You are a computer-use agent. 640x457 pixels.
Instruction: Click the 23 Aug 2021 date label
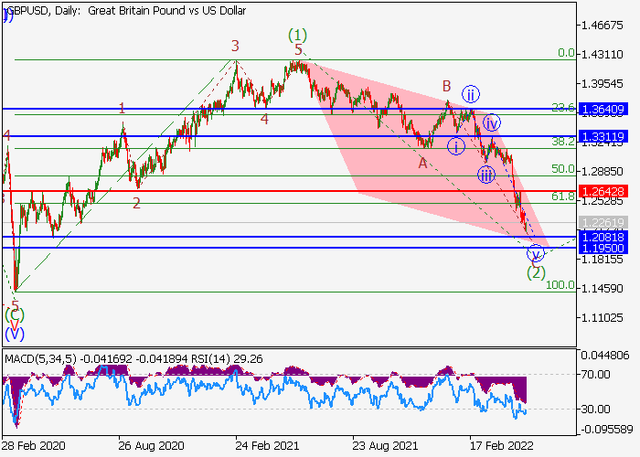(x=384, y=446)
